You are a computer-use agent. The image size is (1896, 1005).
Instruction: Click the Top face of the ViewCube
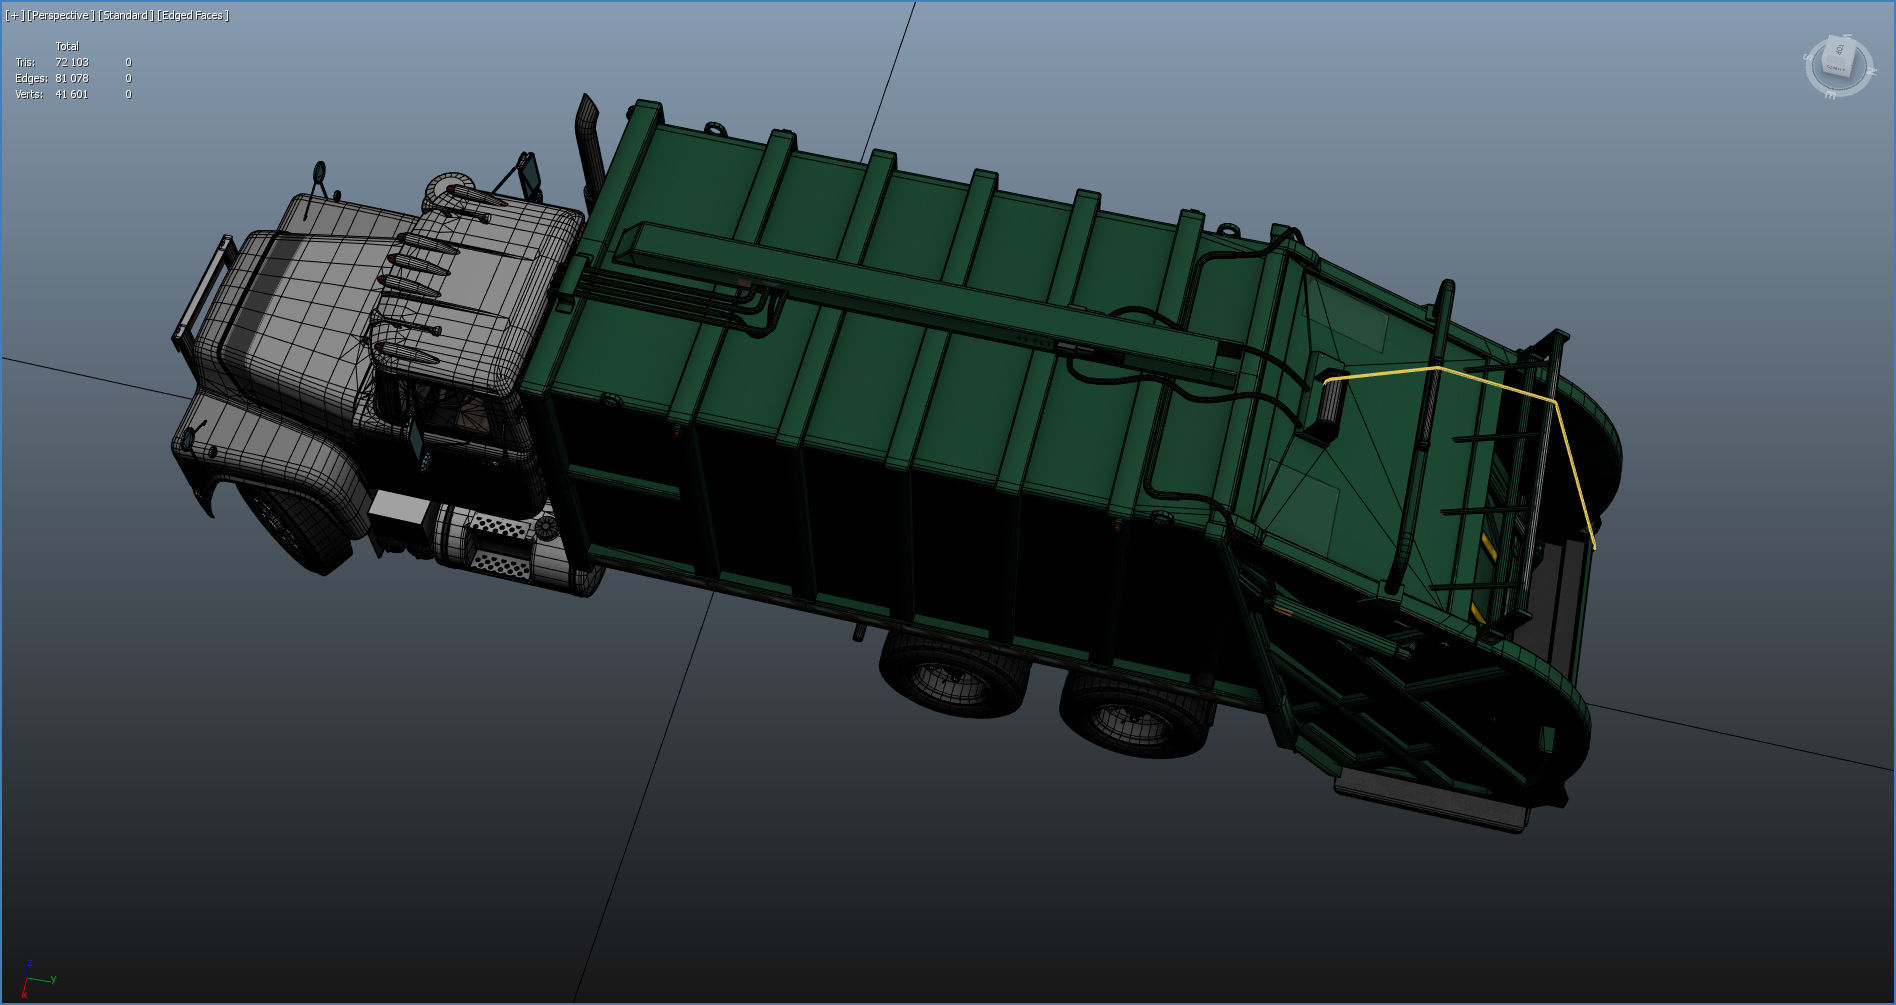[1838, 50]
